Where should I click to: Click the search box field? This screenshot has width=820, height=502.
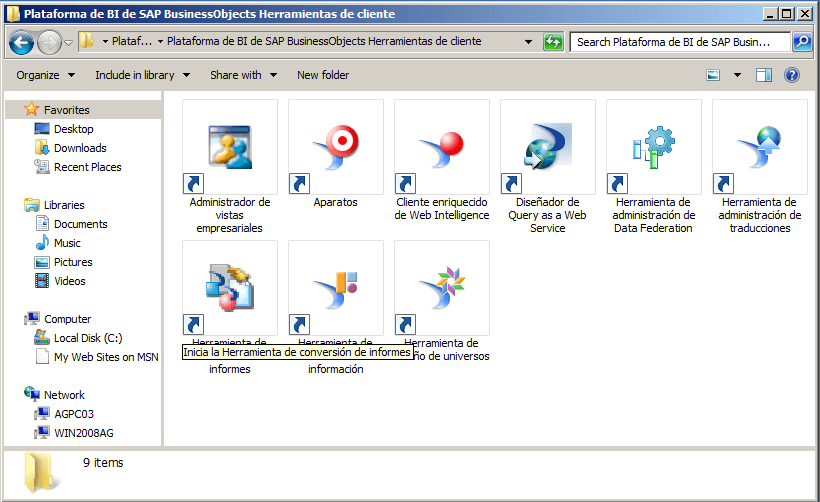(x=680, y=42)
